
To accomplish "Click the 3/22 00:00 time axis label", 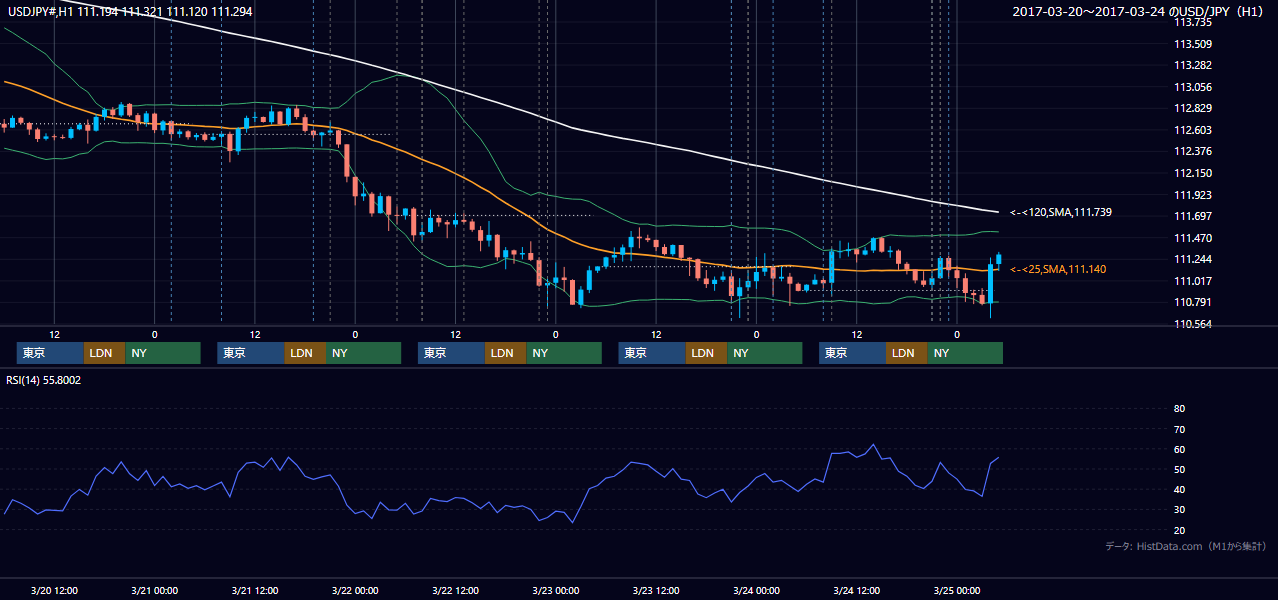I will tap(355, 590).
